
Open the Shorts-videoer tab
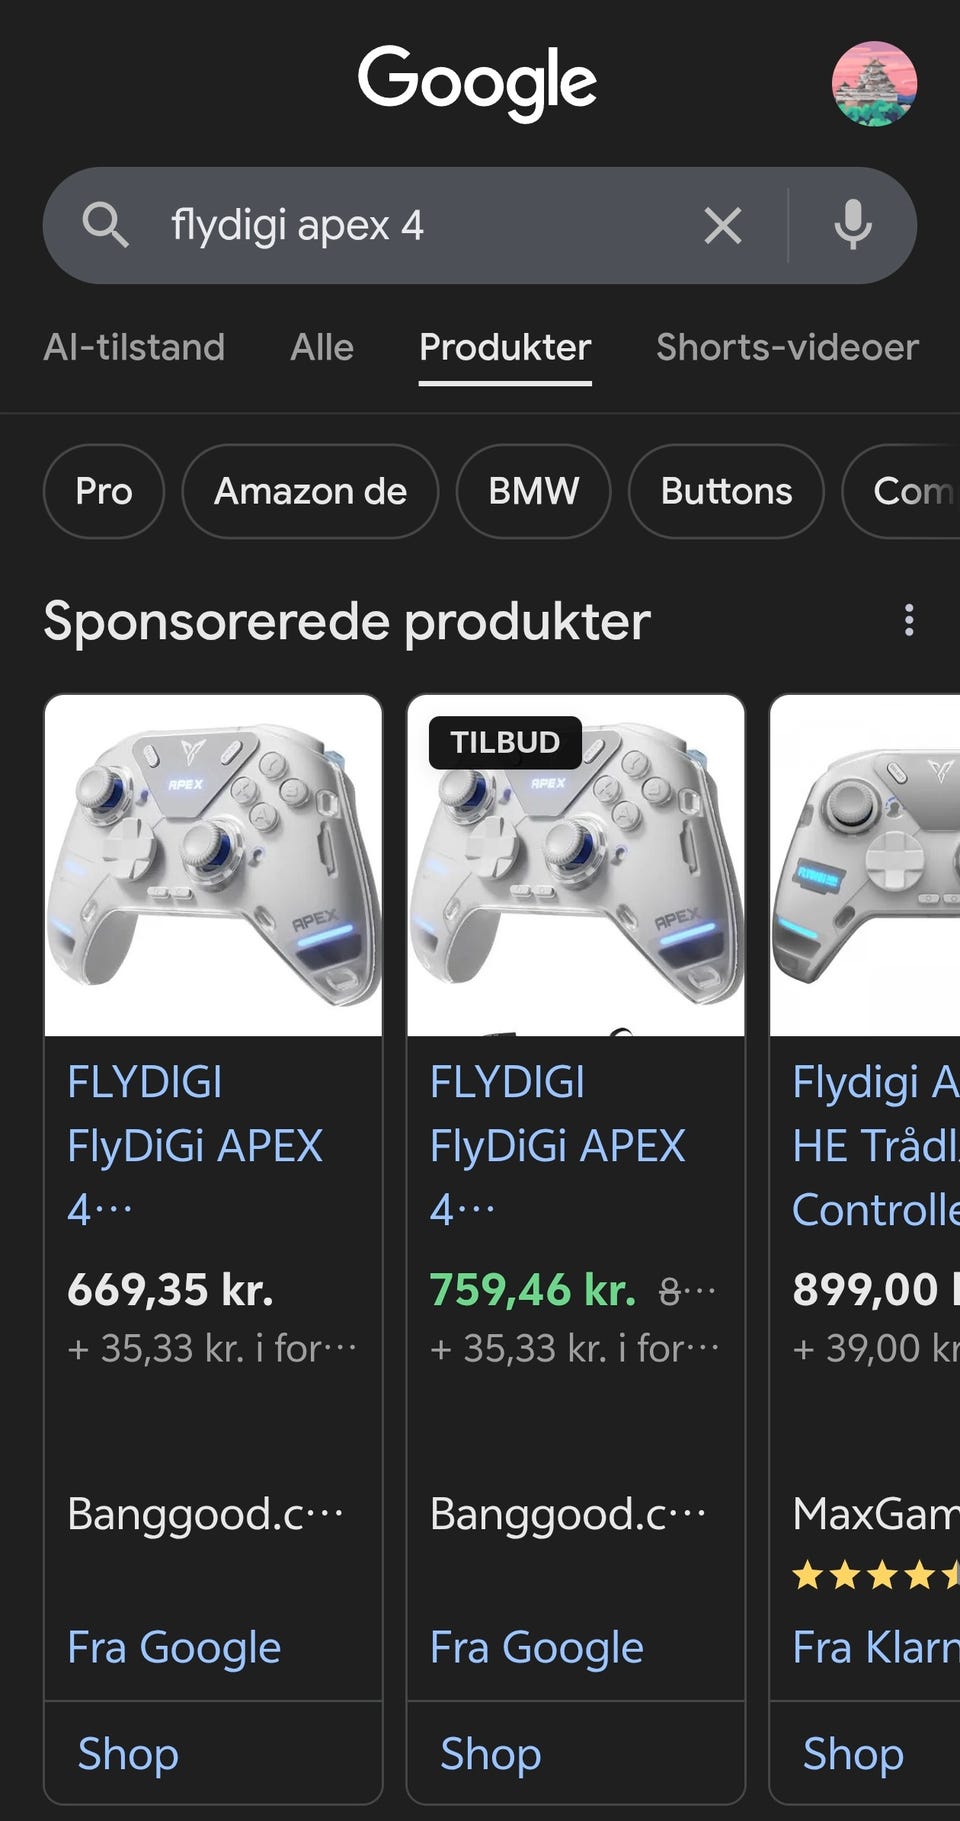(x=787, y=347)
